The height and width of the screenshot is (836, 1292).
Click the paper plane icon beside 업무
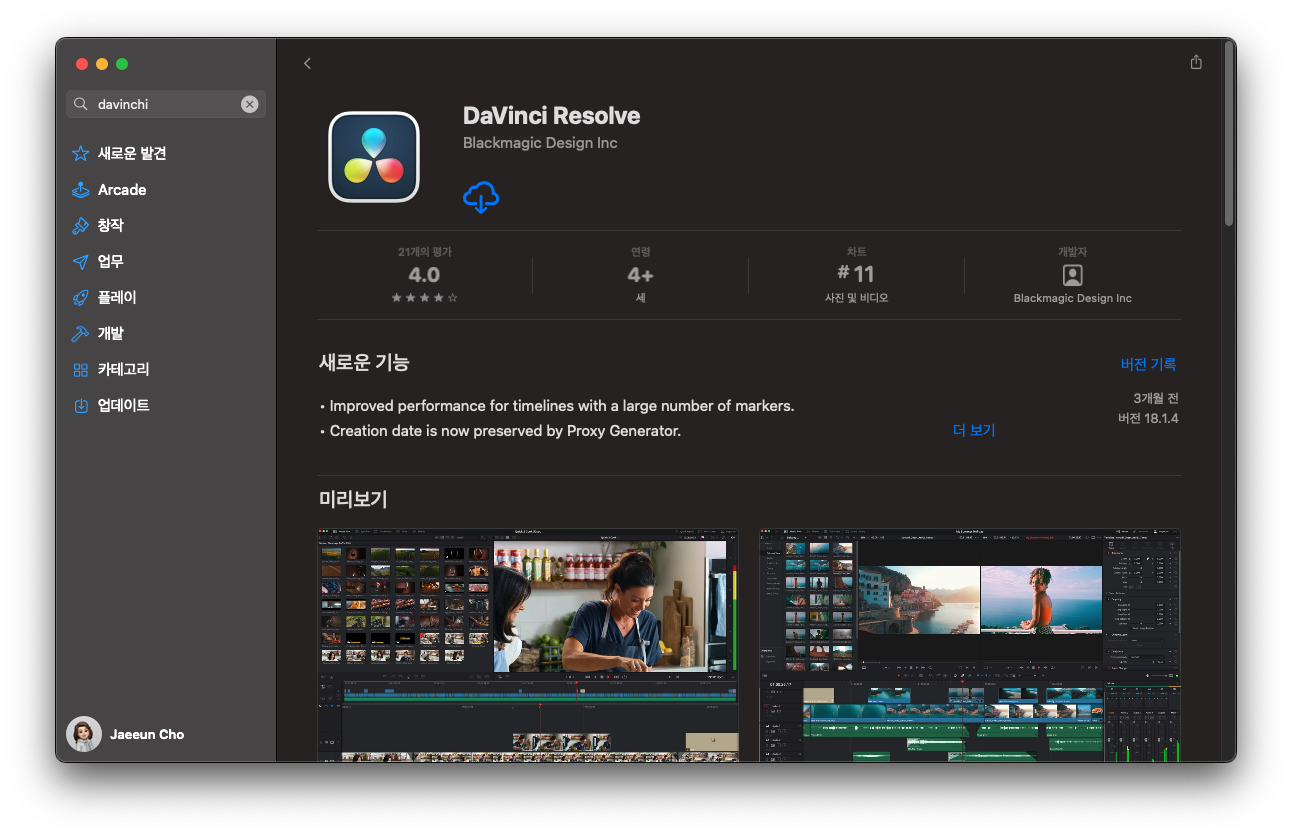click(81, 261)
